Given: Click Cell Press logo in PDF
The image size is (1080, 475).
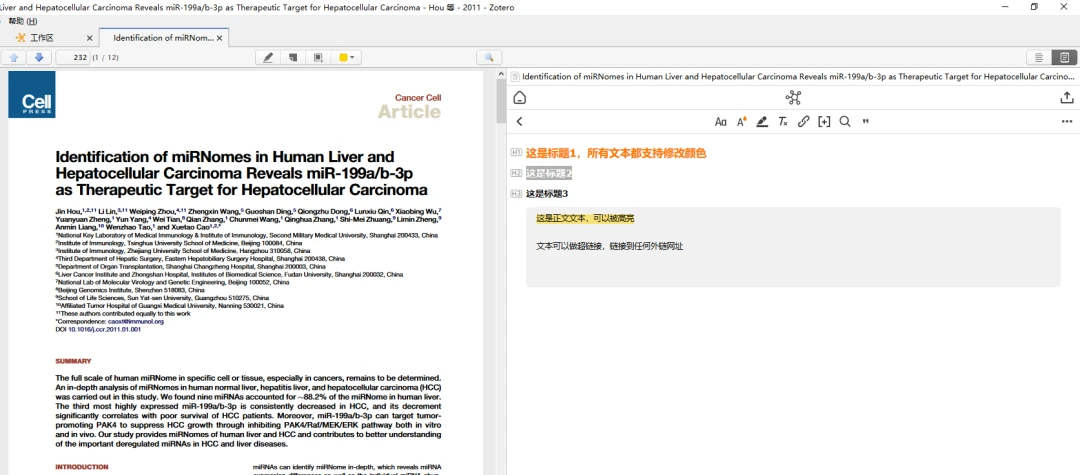Looking at the screenshot, I should click(x=32, y=94).
